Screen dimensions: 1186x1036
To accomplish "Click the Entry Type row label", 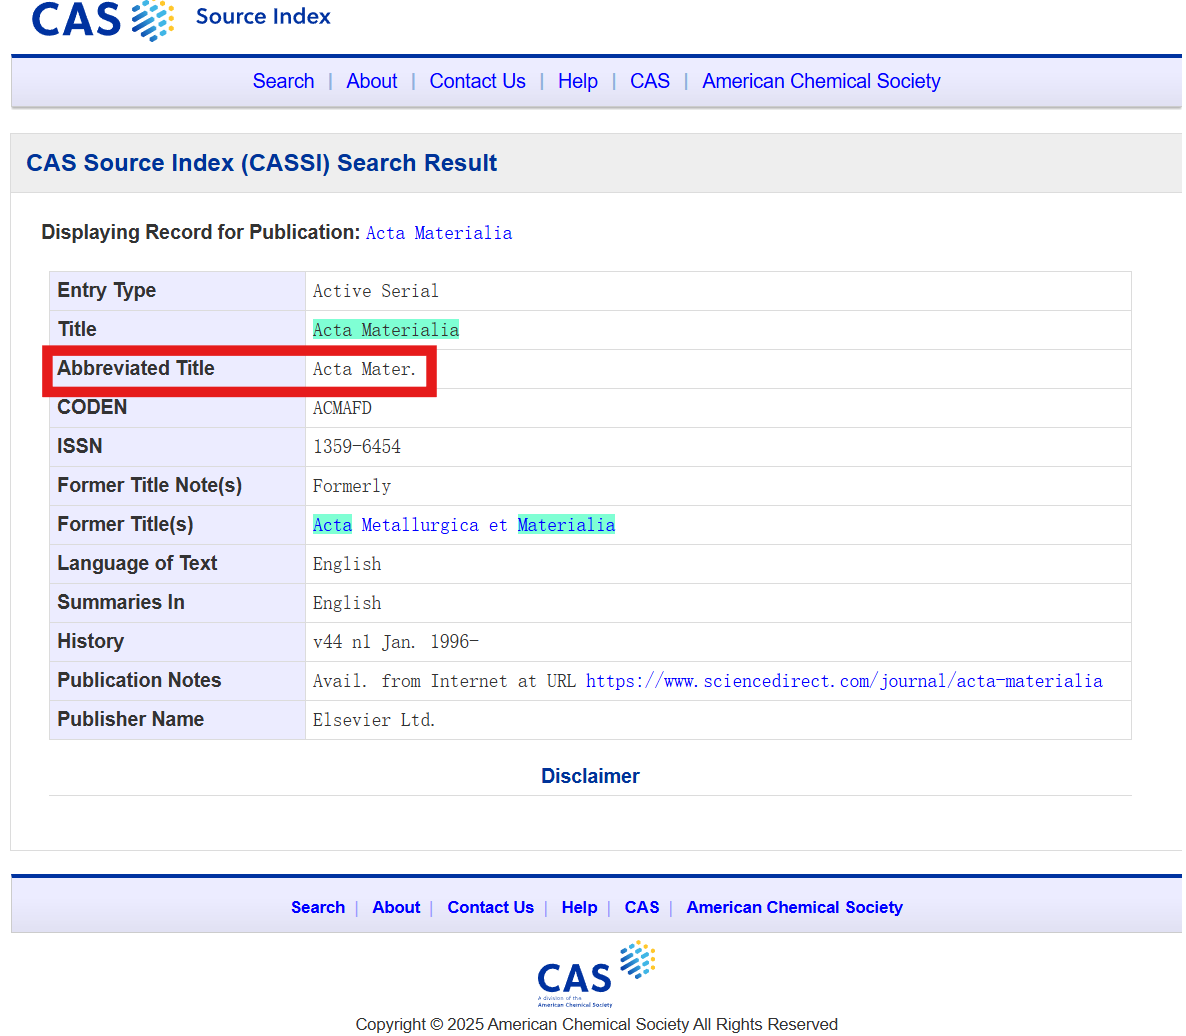I will point(107,290).
